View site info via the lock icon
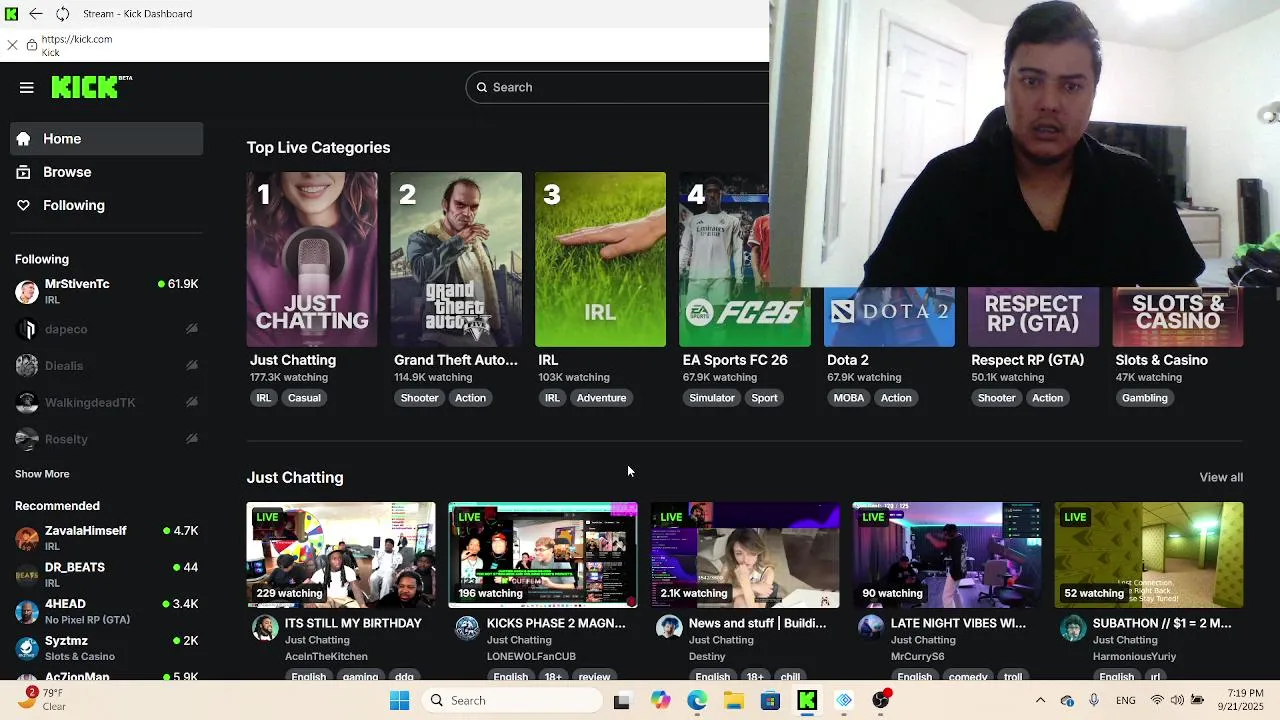Image resolution: width=1280 pixels, height=720 pixels. 32,45
